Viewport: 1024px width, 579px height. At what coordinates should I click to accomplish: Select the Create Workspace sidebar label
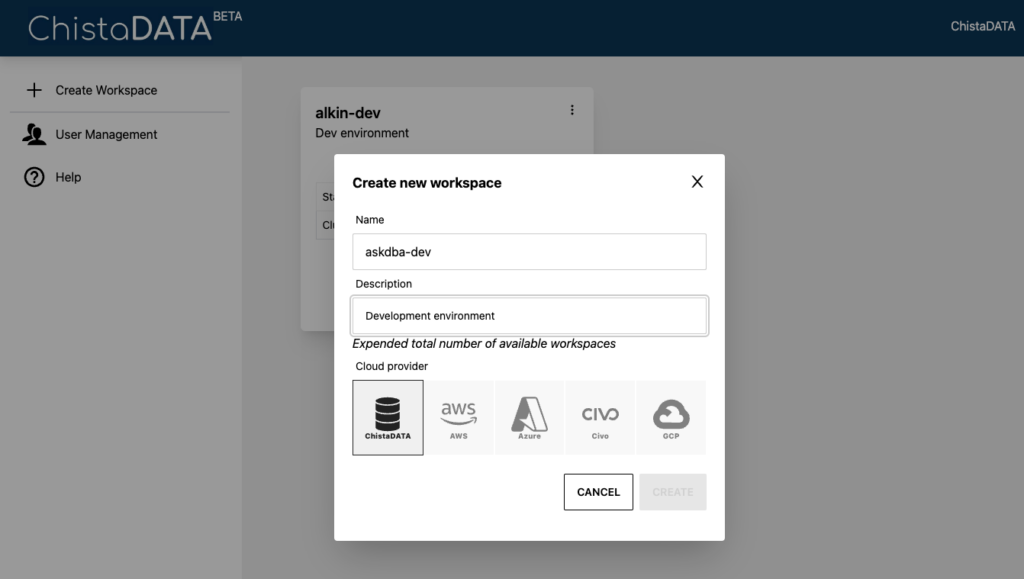point(106,90)
